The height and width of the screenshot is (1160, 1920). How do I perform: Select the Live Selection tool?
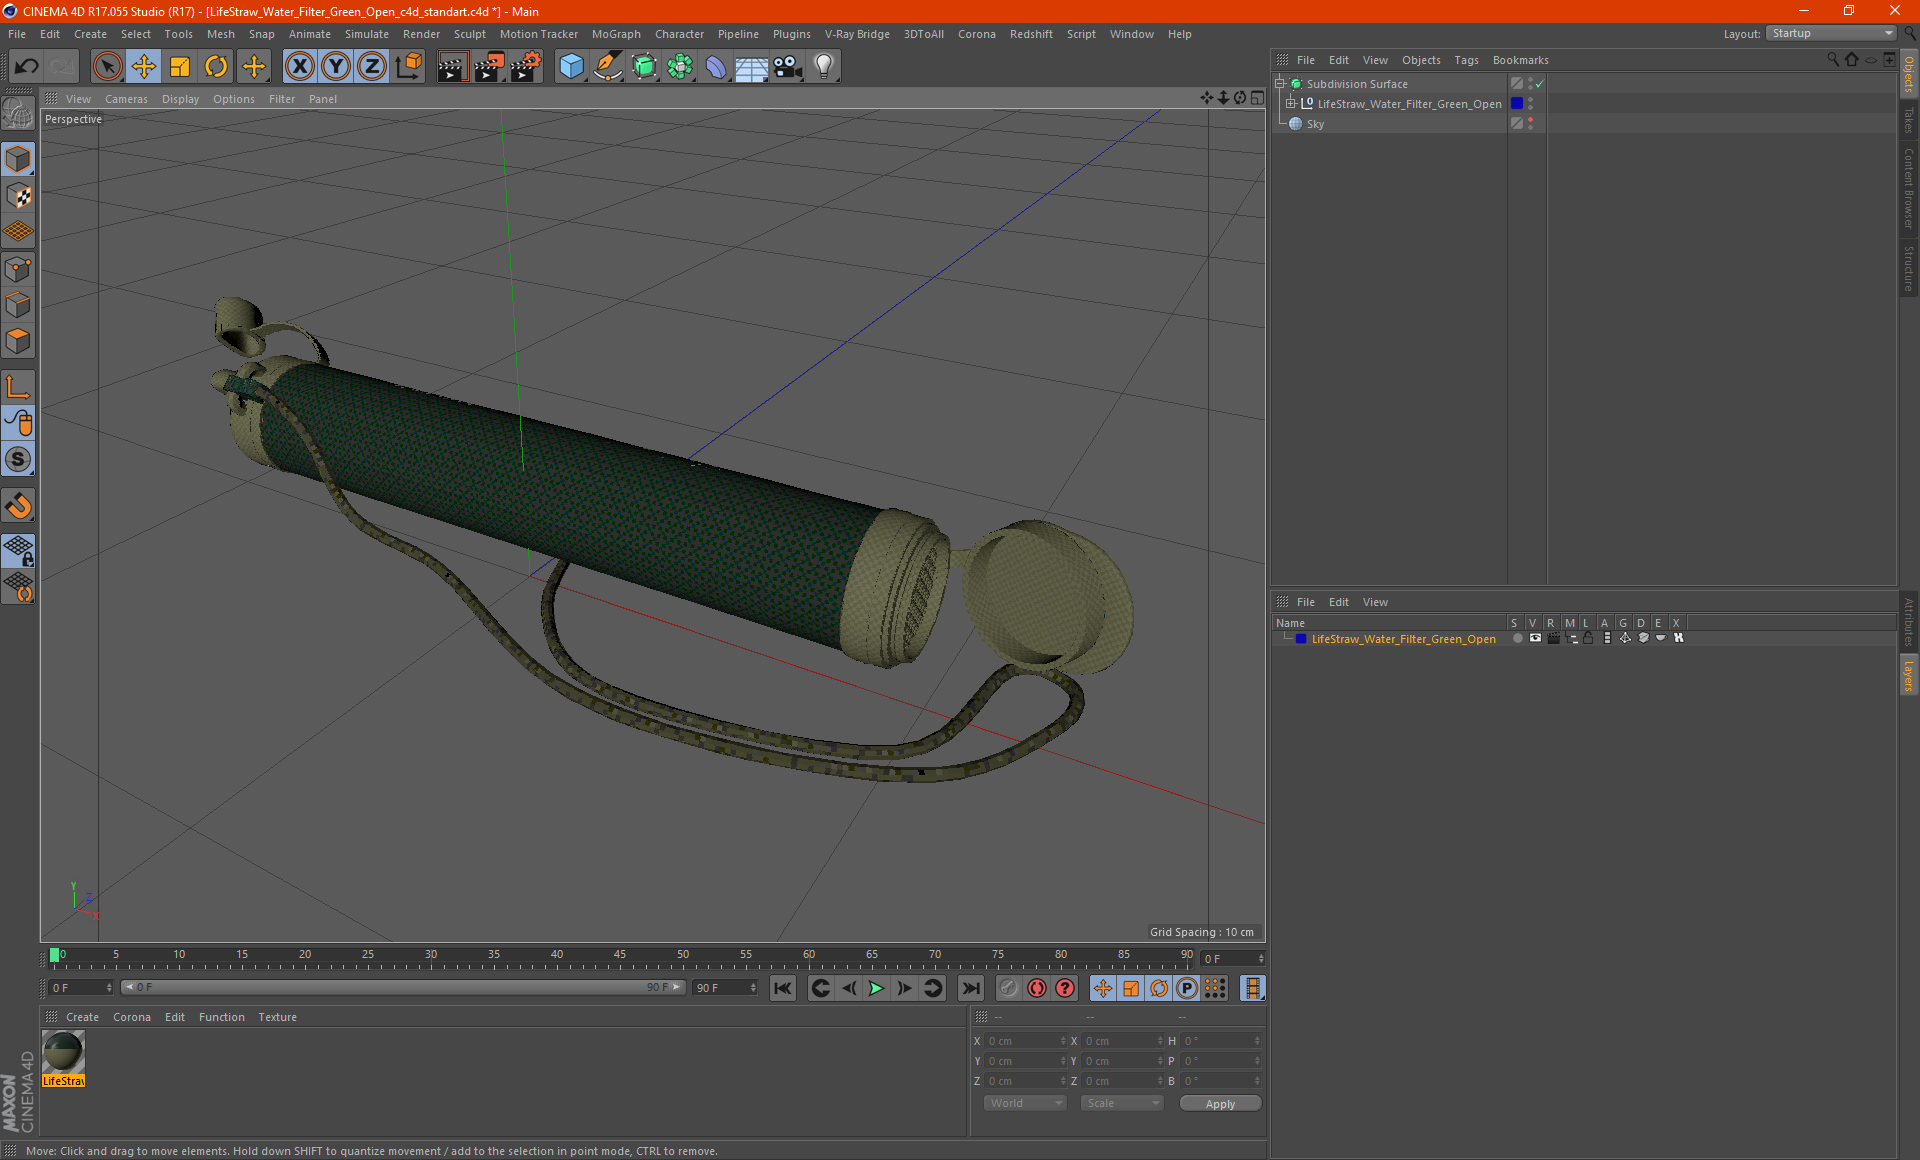[x=107, y=67]
